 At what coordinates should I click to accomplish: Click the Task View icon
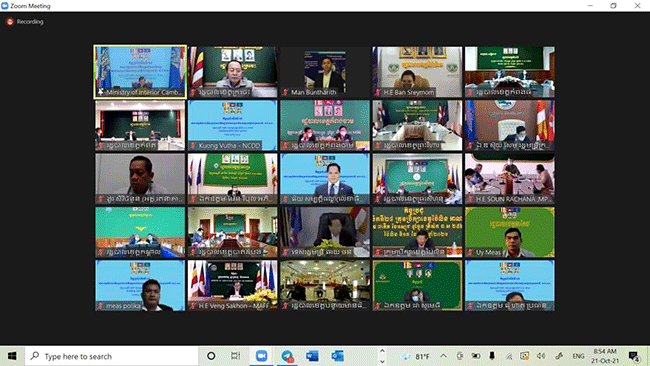[x=235, y=356]
